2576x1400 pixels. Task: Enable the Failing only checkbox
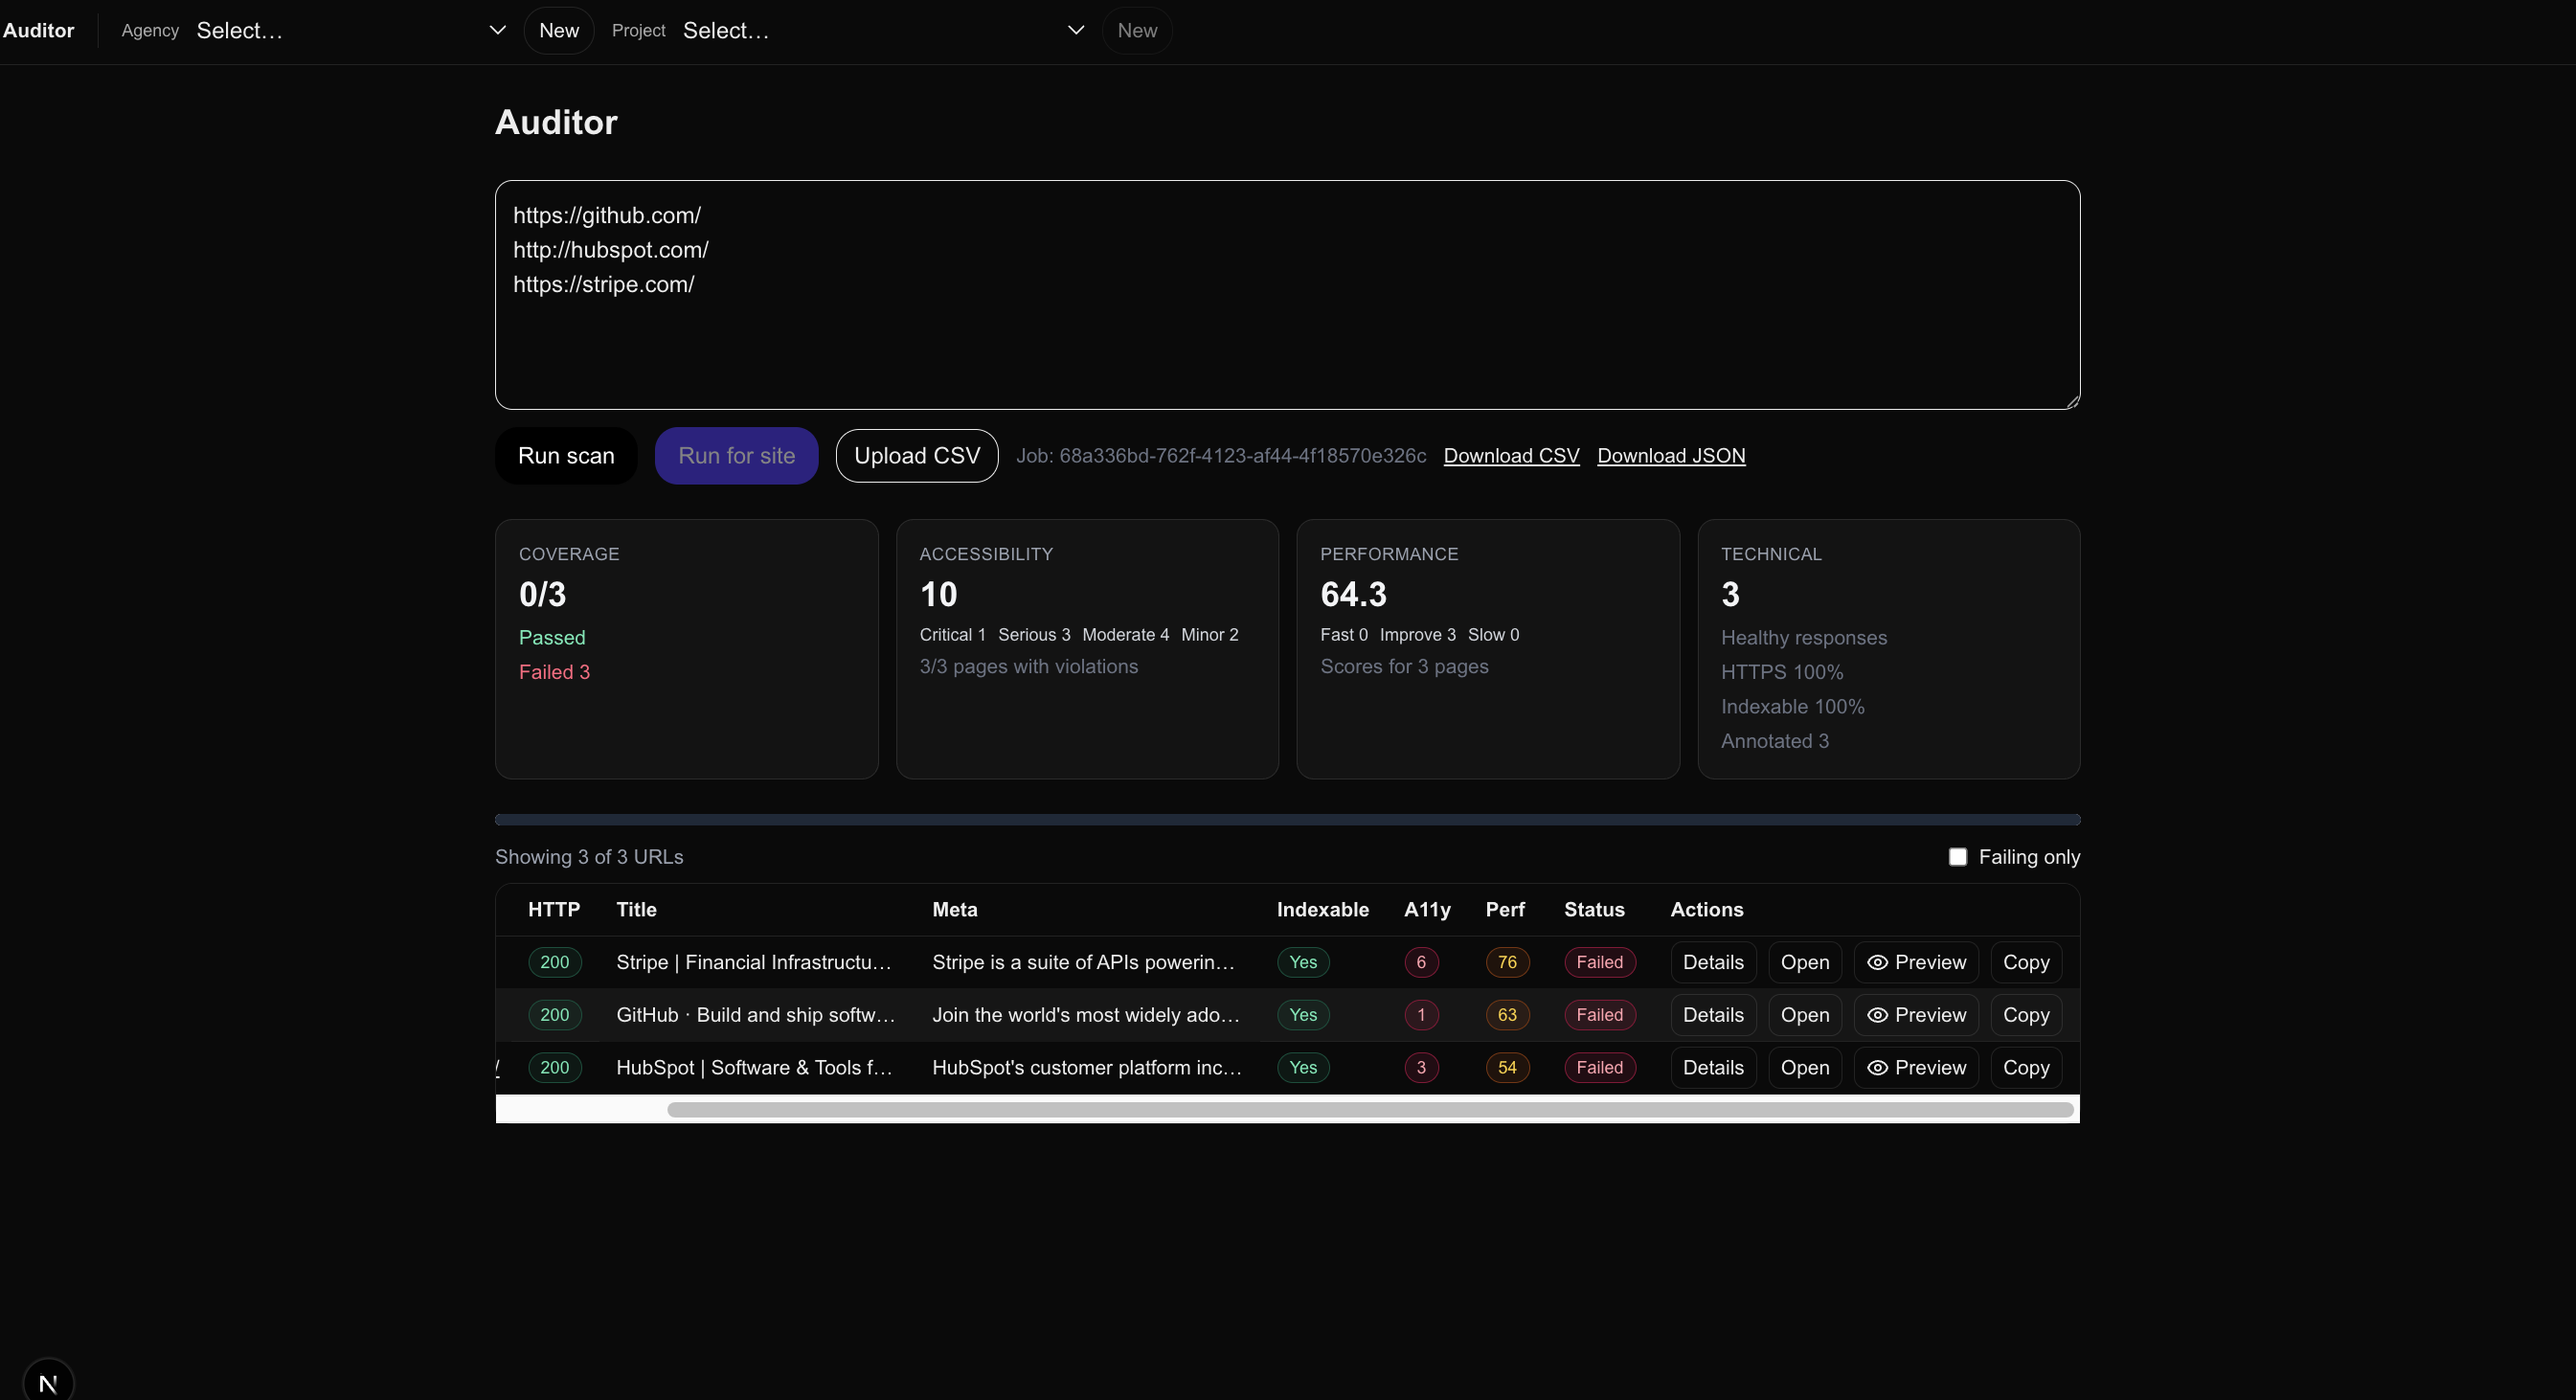(1957, 857)
